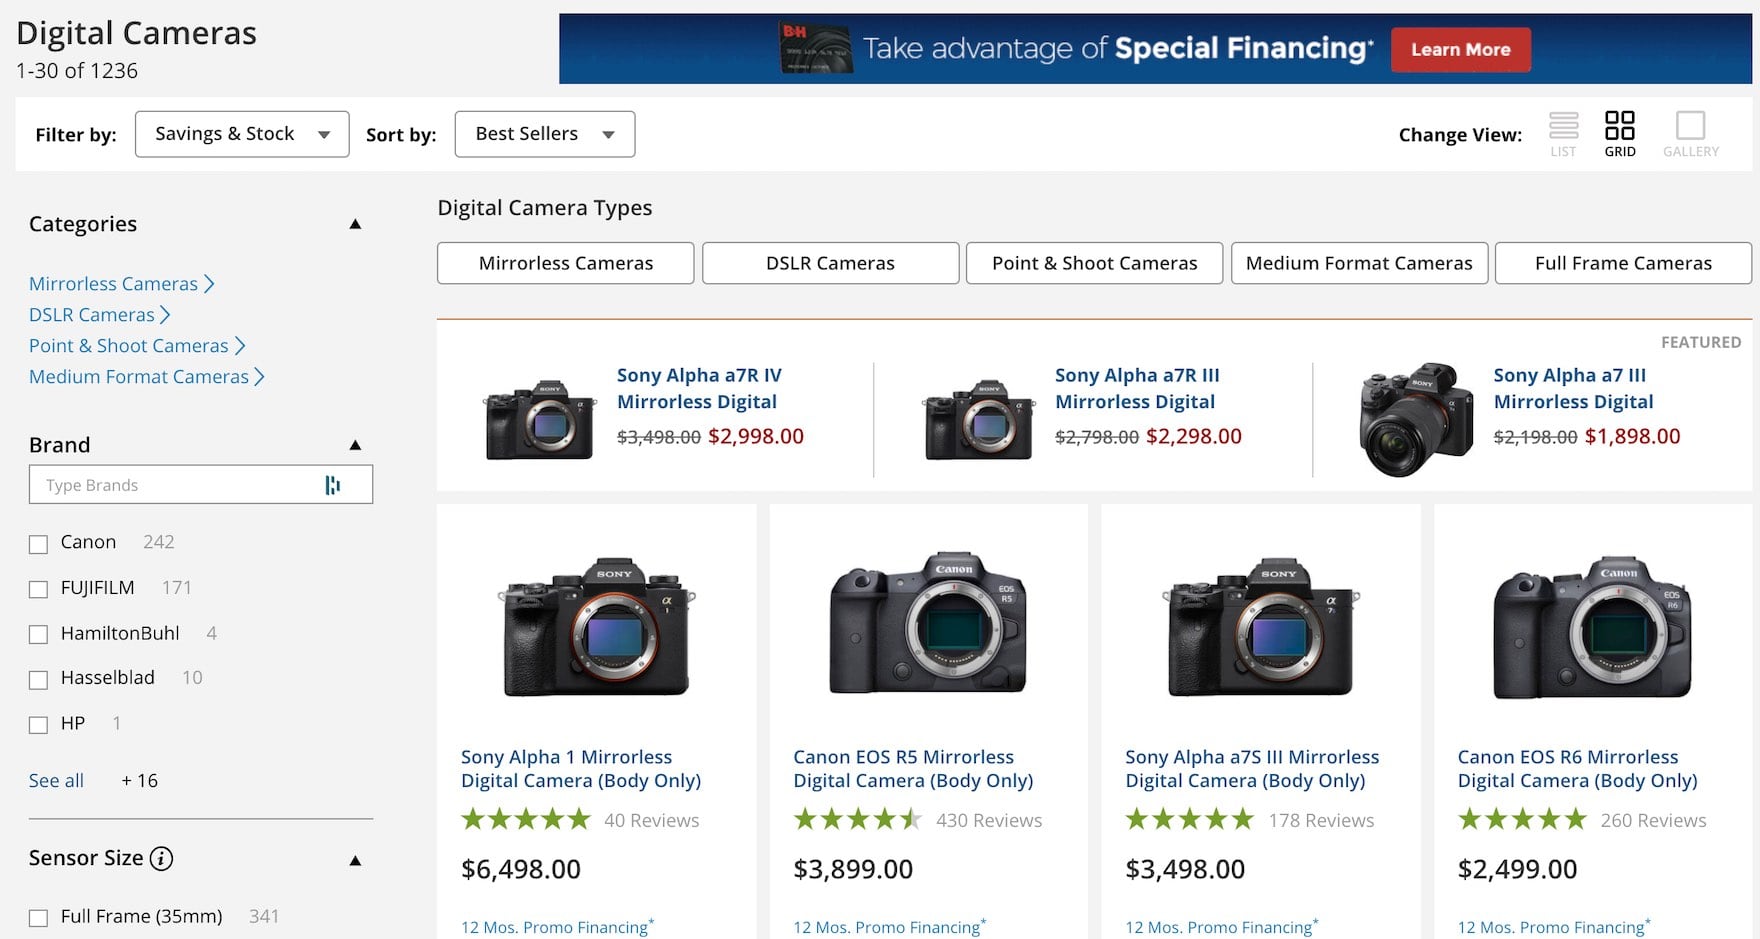Open the Savings & Stock filter dropdown
The height and width of the screenshot is (939, 1760).
(242, 134)
